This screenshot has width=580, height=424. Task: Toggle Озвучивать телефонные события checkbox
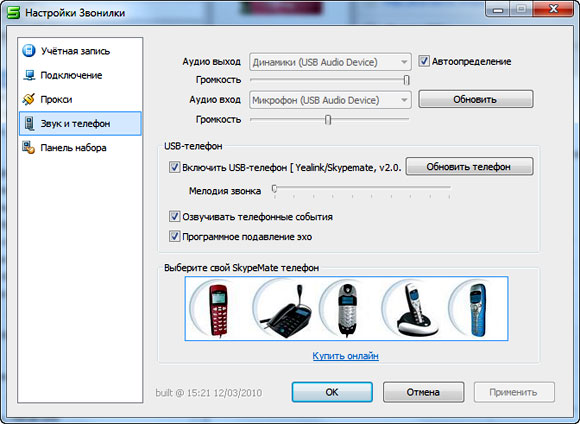point(174,216)
